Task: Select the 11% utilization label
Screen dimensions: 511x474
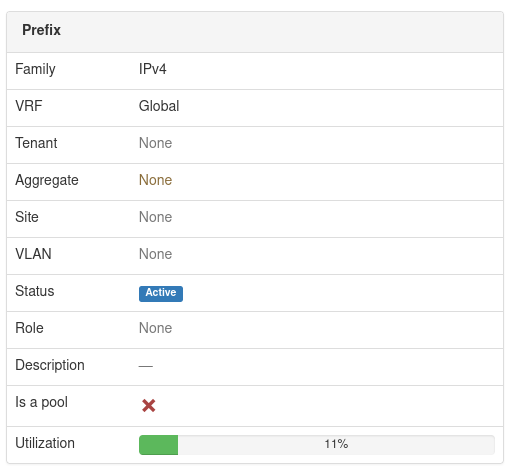Action: [336, 444]
